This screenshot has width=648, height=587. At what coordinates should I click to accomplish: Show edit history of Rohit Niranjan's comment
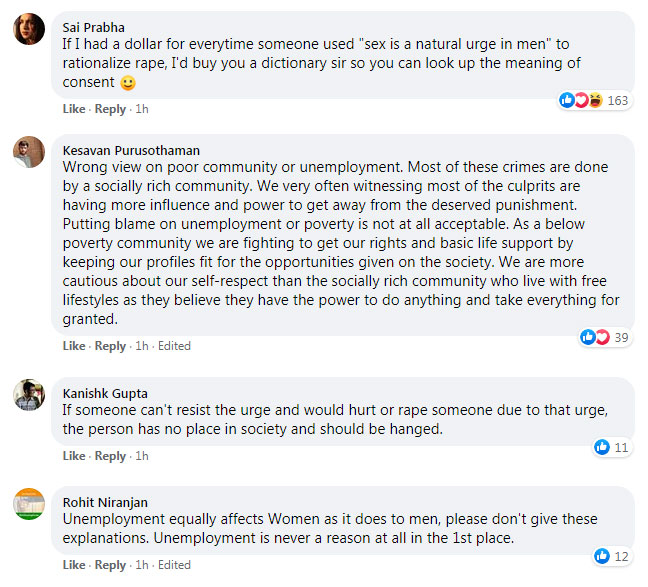[174, 565]
